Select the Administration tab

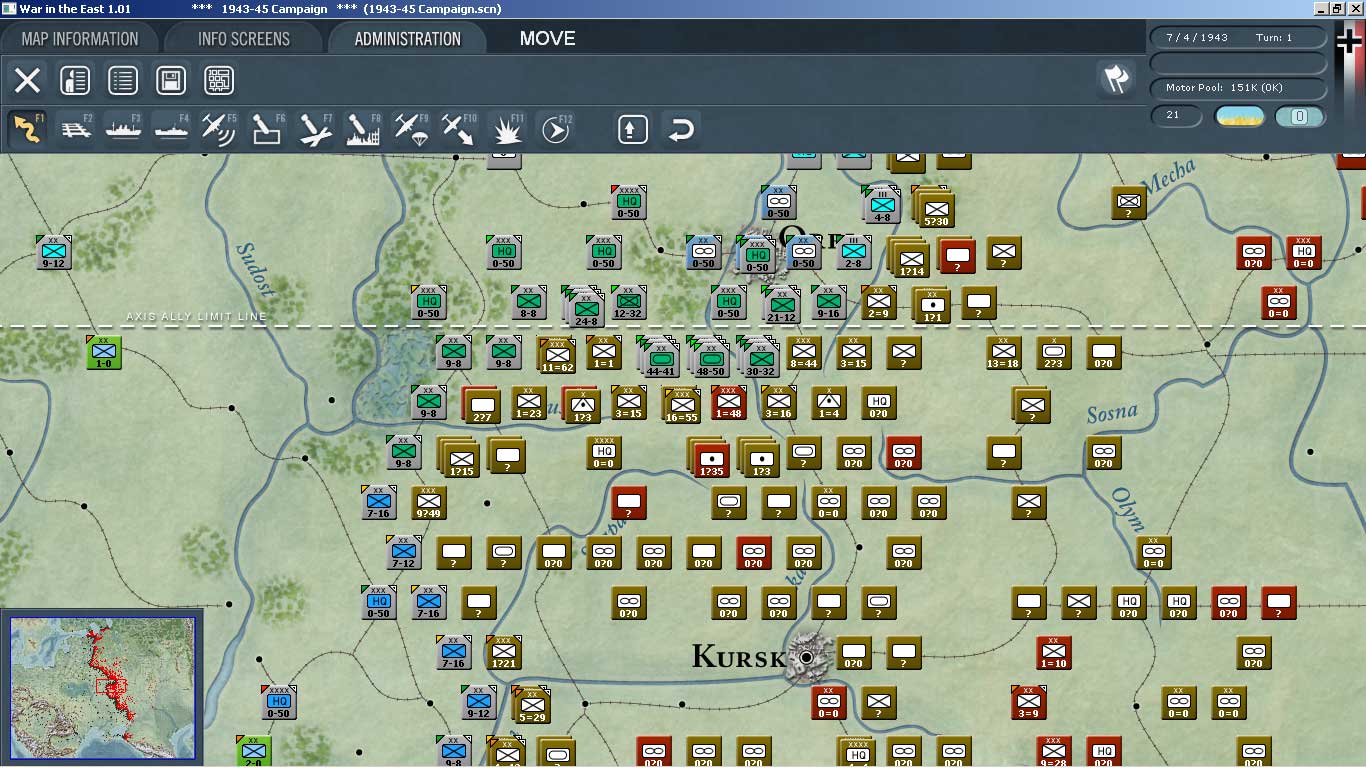(x=407, y=39)
